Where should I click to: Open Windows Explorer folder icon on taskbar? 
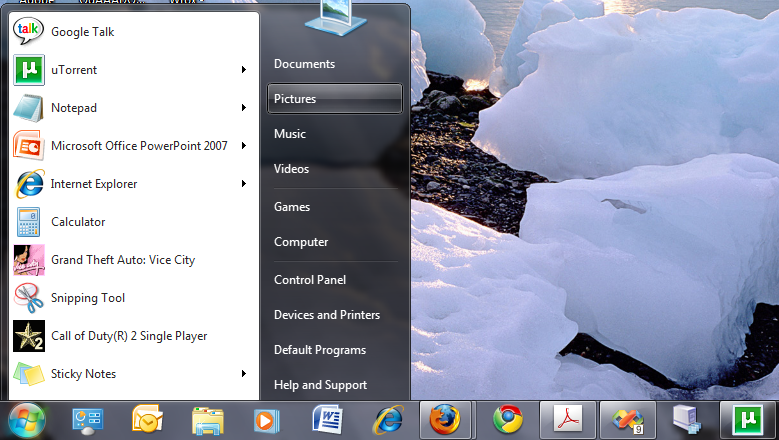[207, 421]
